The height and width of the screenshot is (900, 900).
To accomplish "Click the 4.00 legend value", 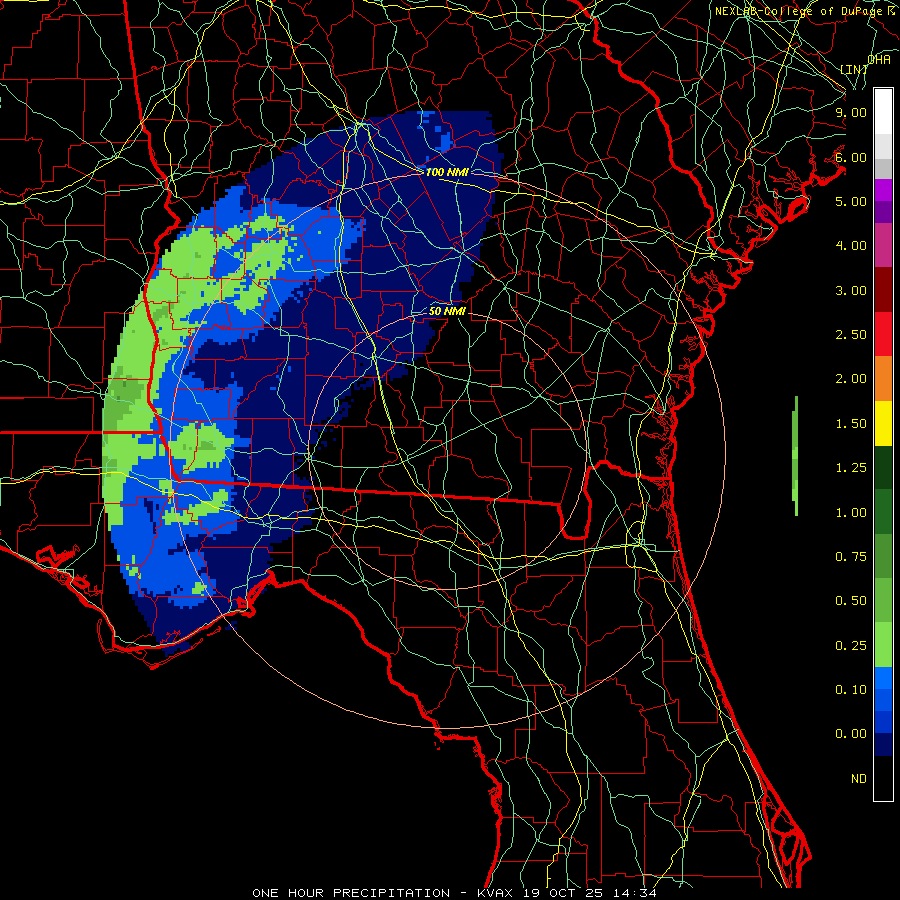I will pos(851,246).
